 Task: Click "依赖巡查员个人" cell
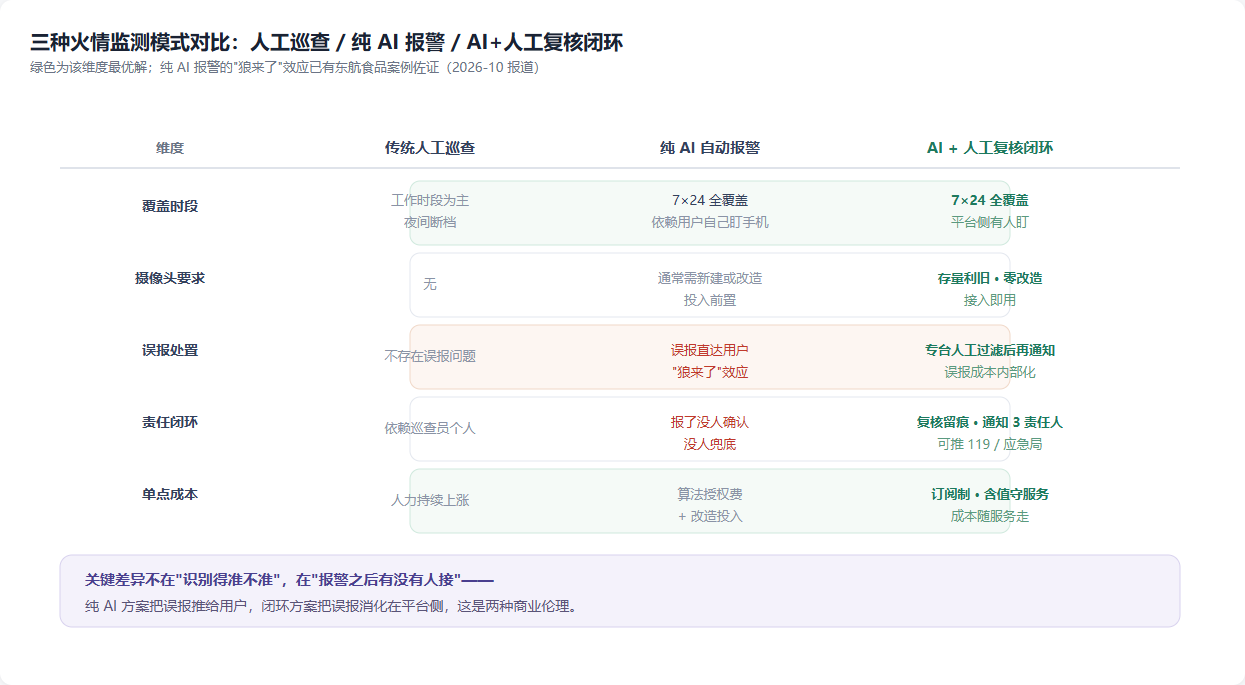pyautogui.click(x=430, y=428)
